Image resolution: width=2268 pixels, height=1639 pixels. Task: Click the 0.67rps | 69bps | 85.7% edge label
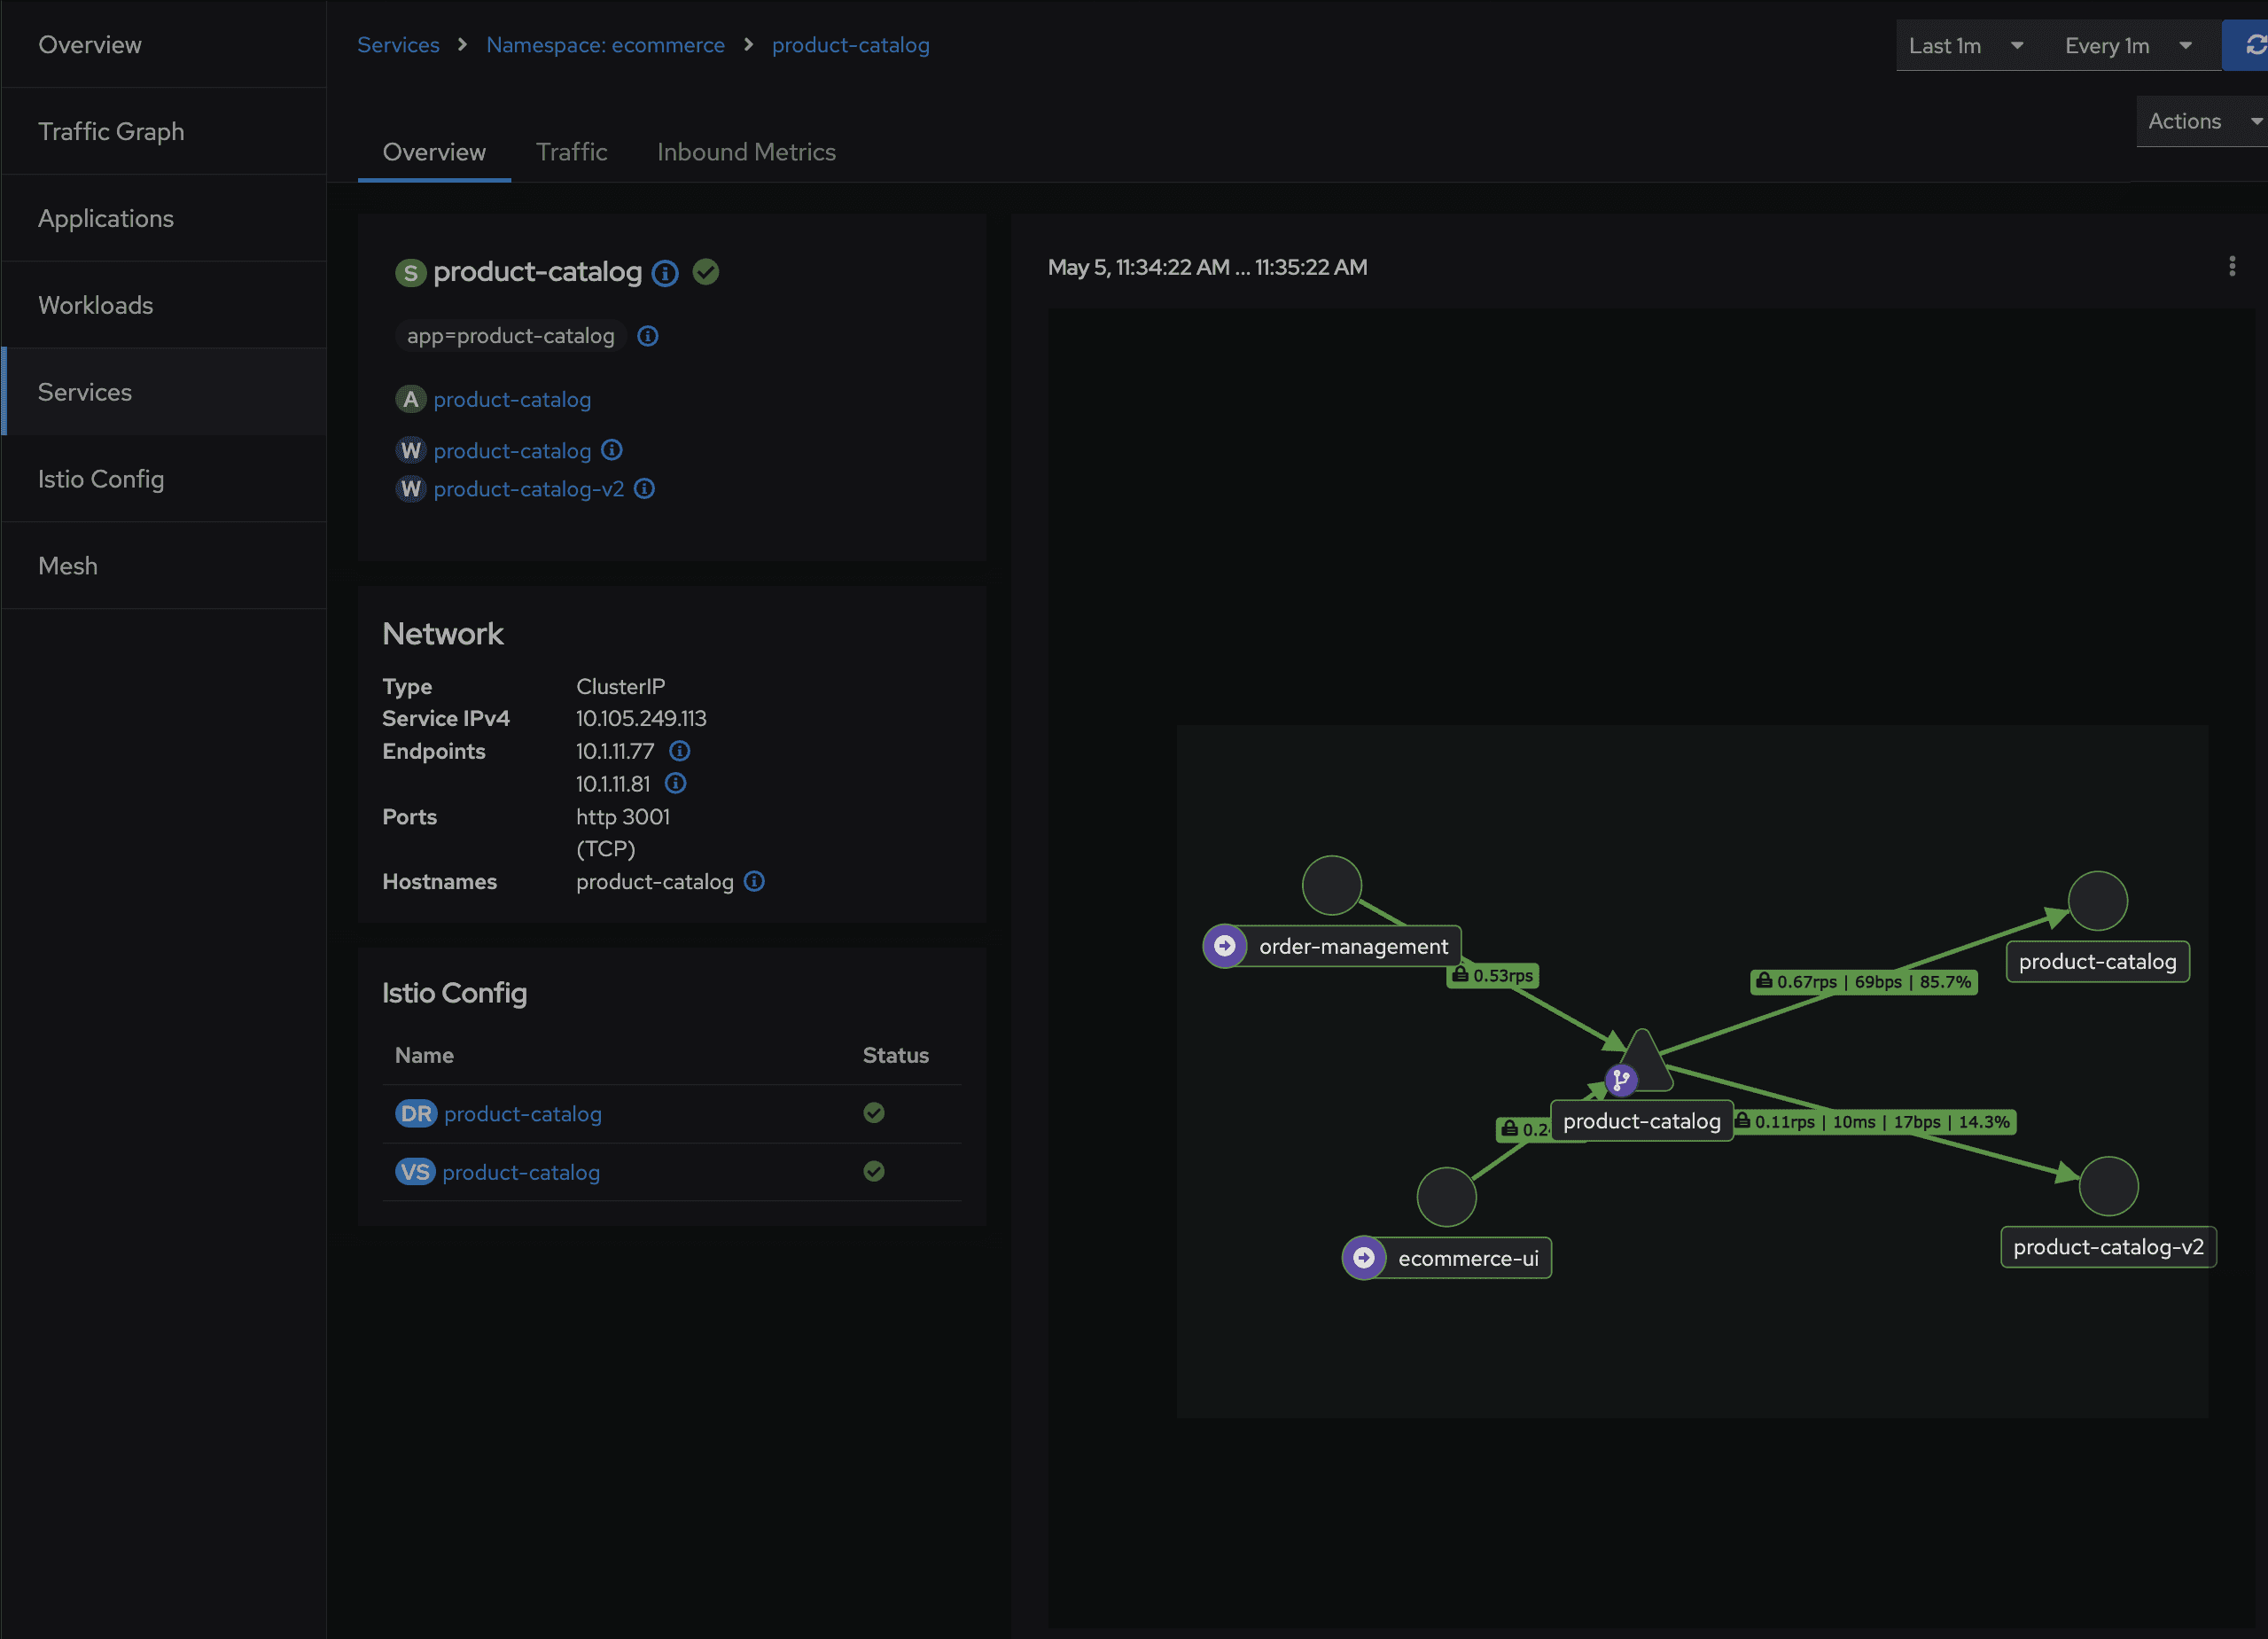[1864, 982]
